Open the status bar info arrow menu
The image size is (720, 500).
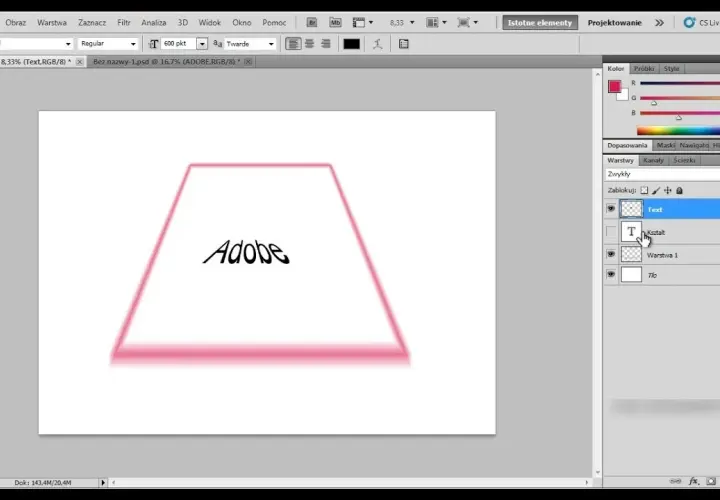coord(103,483)
